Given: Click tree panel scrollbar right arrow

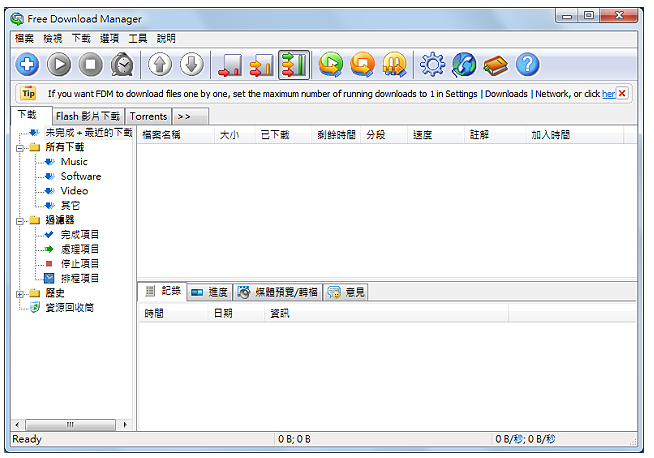Looking at the screenshot, I should 124,425.
